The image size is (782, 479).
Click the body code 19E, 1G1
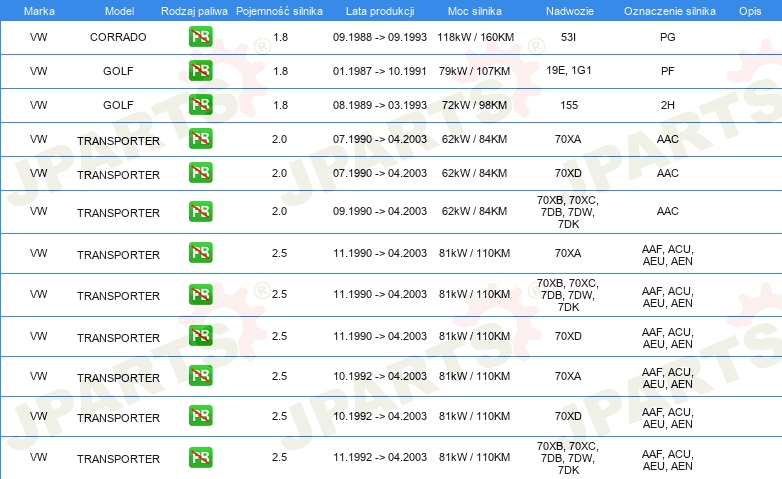click(x=569, y=70)
